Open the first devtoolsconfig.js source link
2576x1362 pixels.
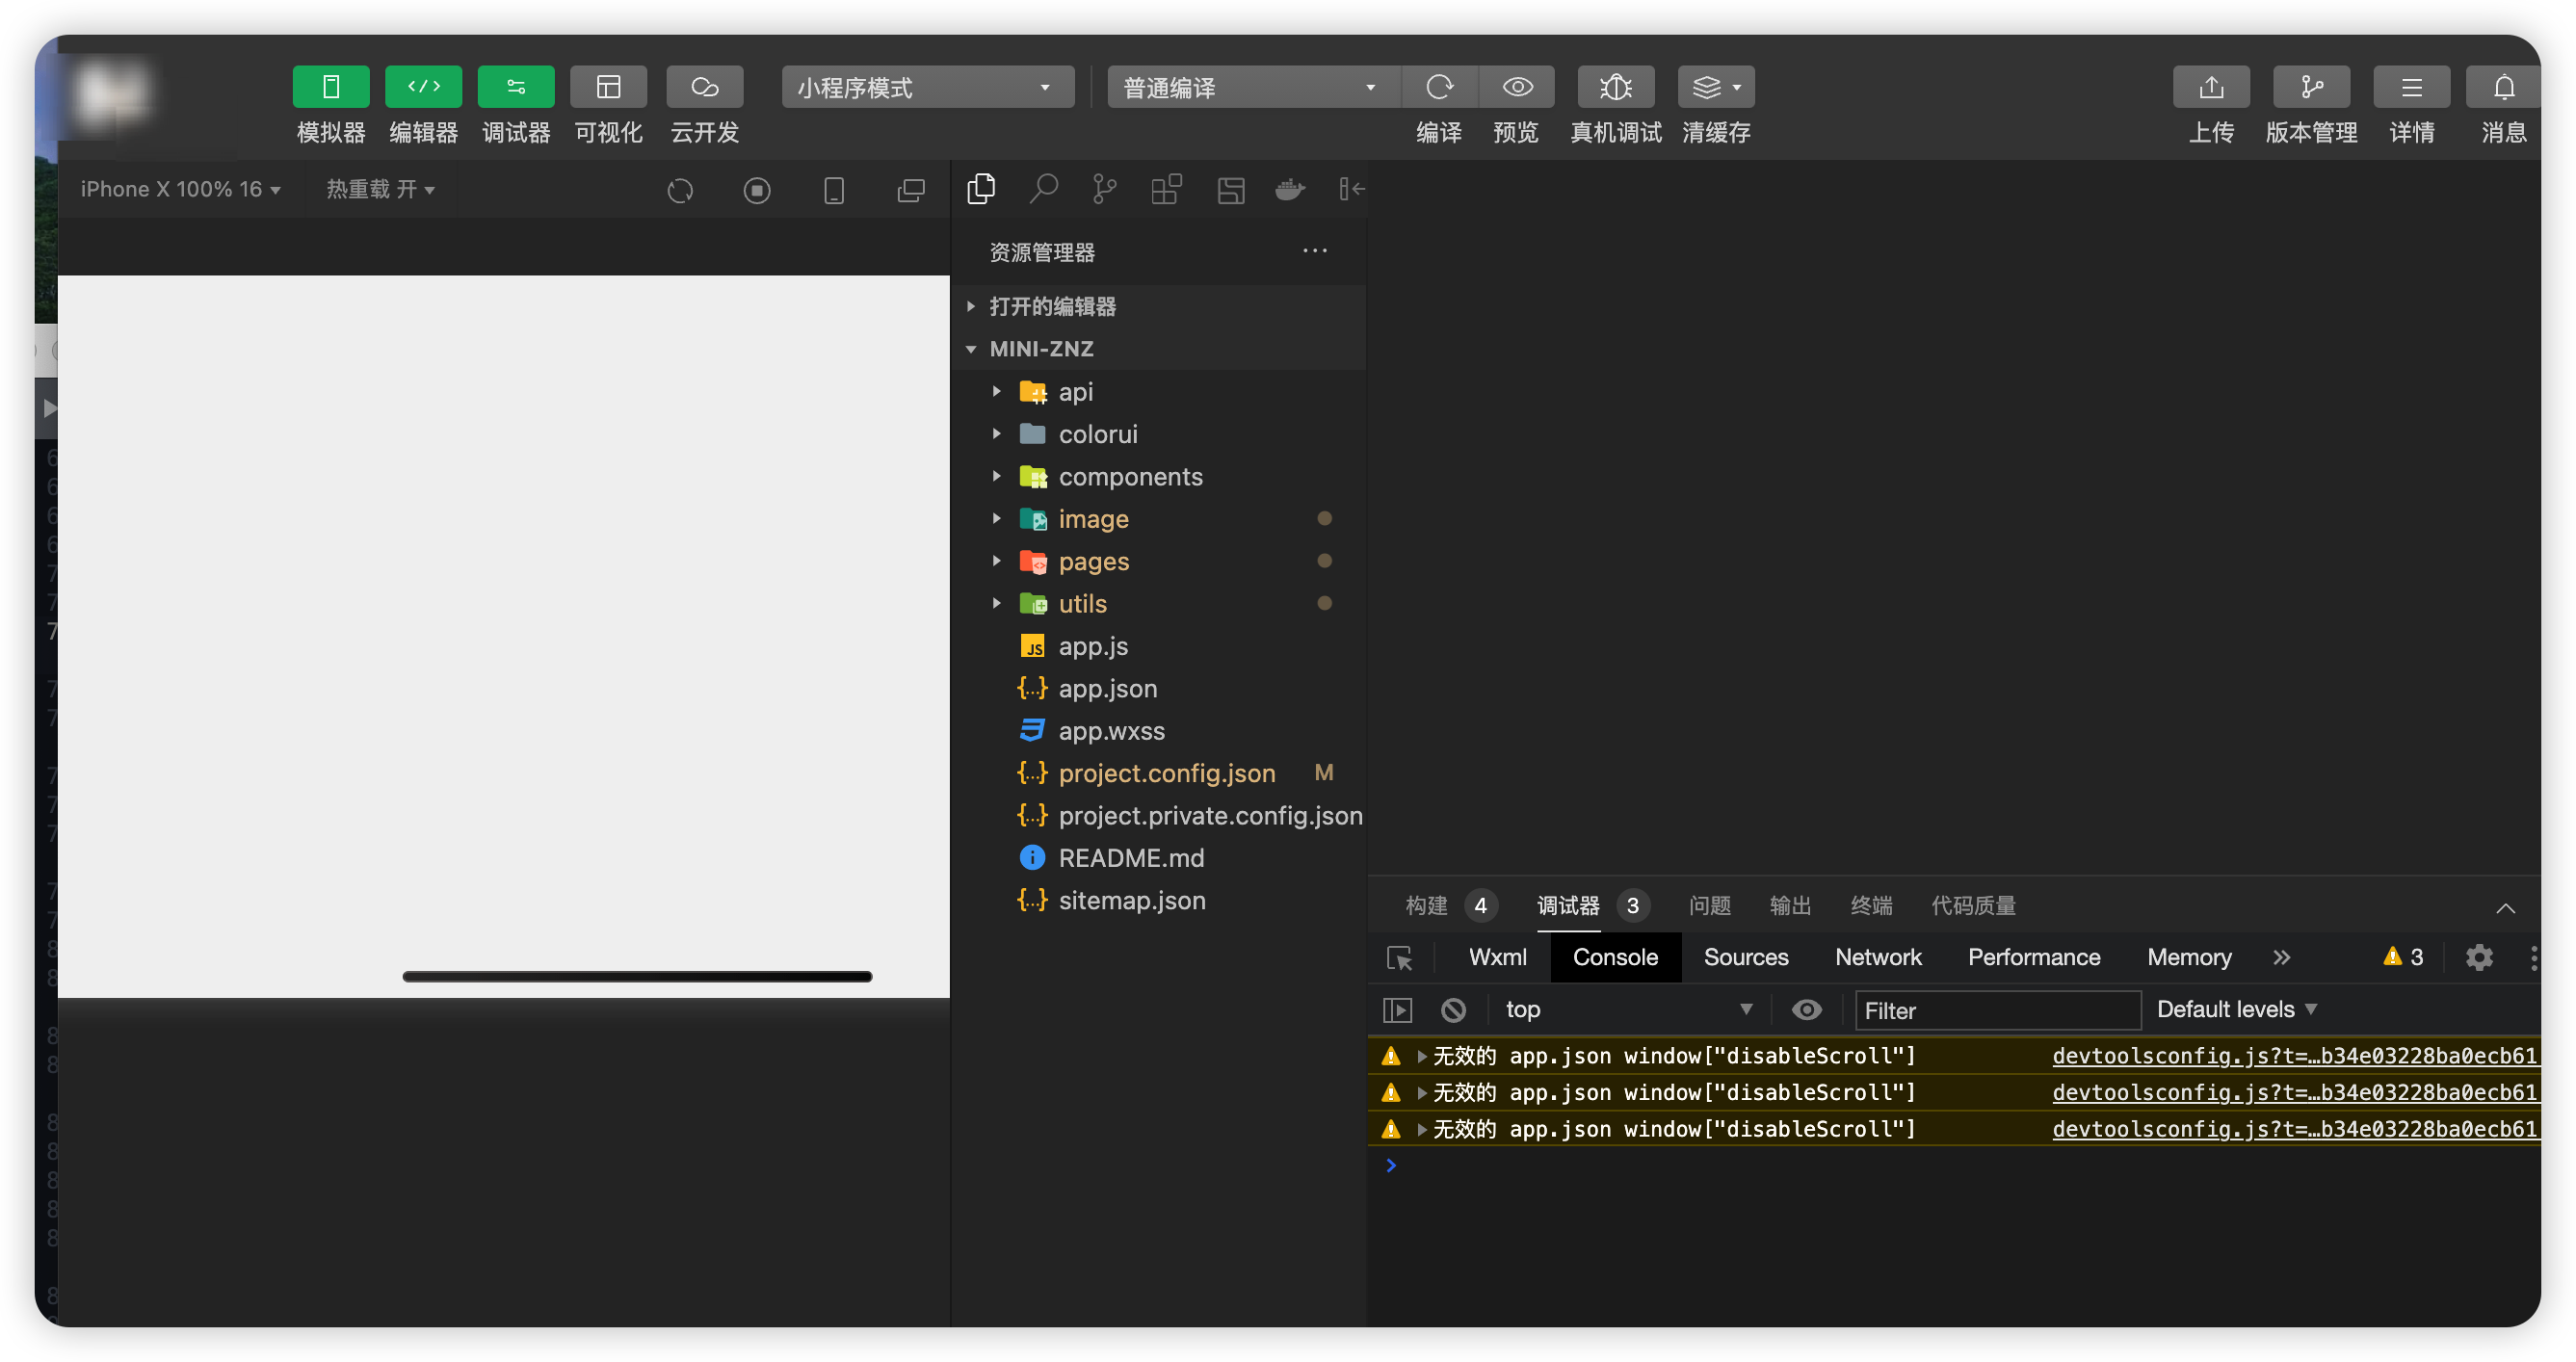point(2293,1056)
